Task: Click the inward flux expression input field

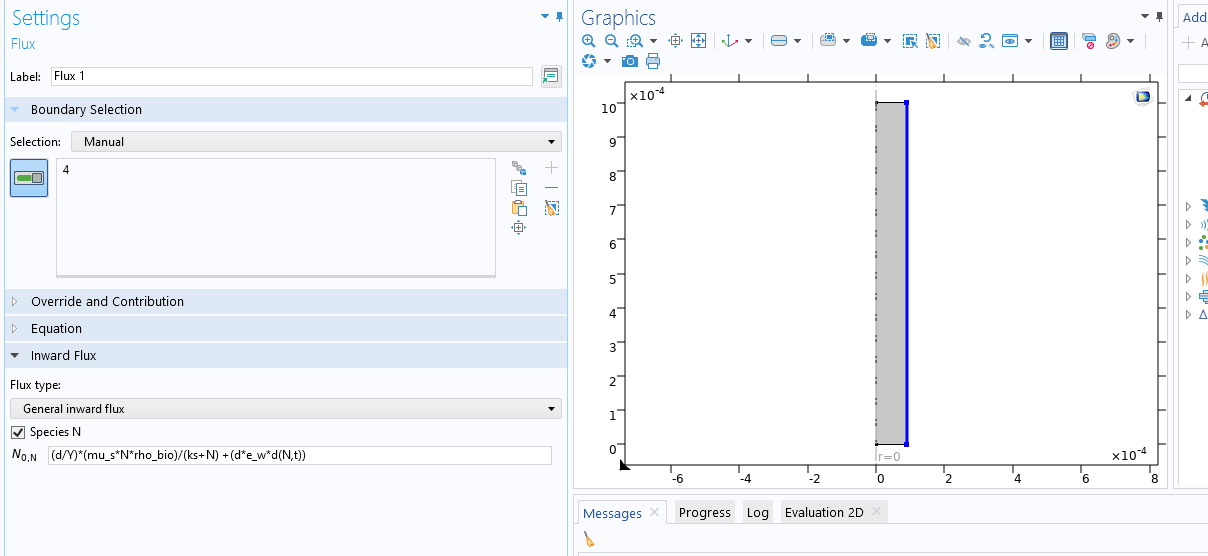Action: click(x=299, y=456)
